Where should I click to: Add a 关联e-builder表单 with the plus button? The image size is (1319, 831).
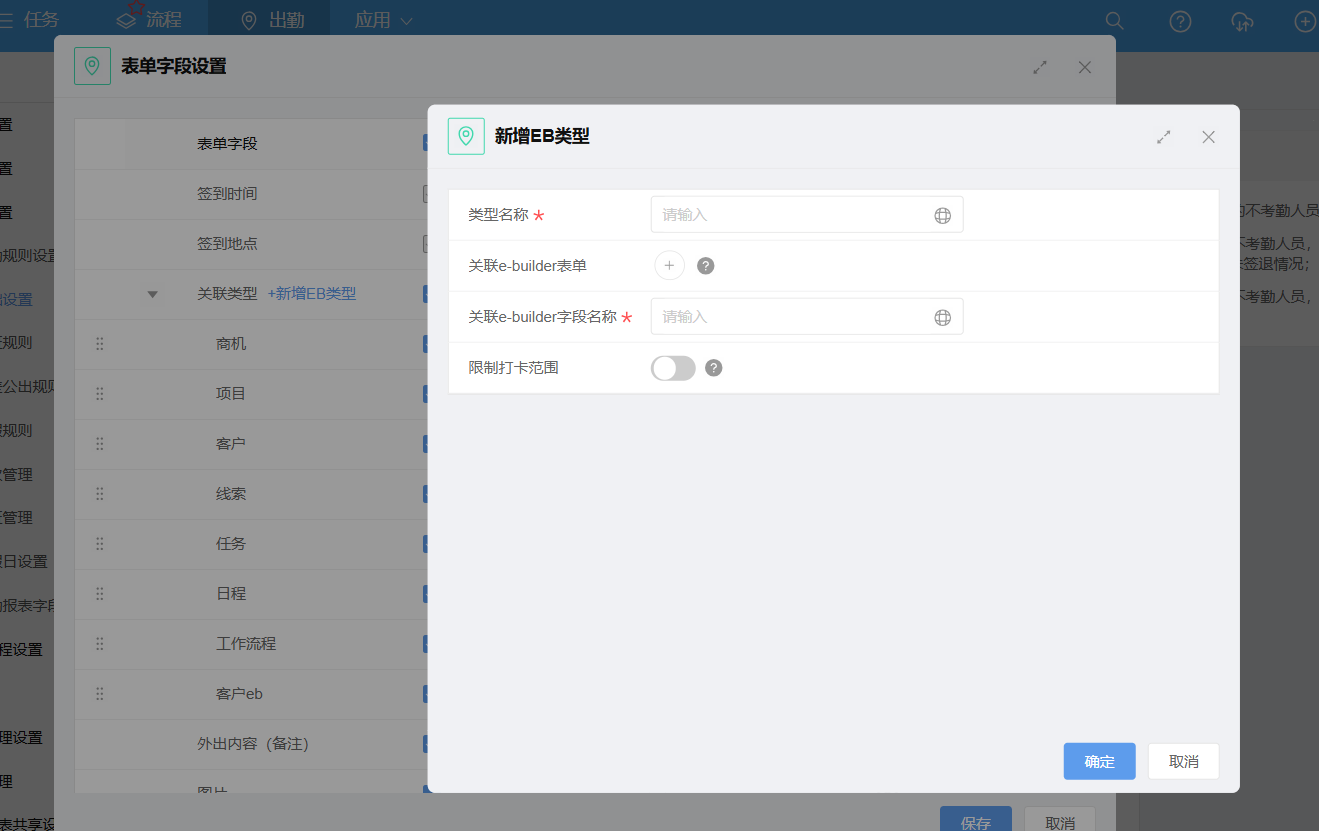point(669,265)
